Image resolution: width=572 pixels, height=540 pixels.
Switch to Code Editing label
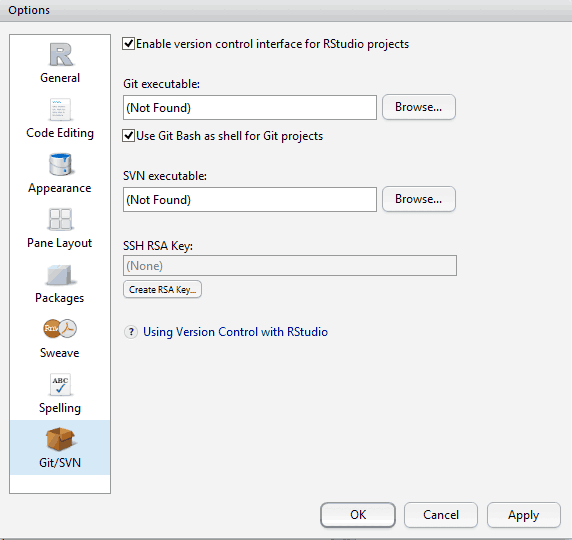[60, 133]
